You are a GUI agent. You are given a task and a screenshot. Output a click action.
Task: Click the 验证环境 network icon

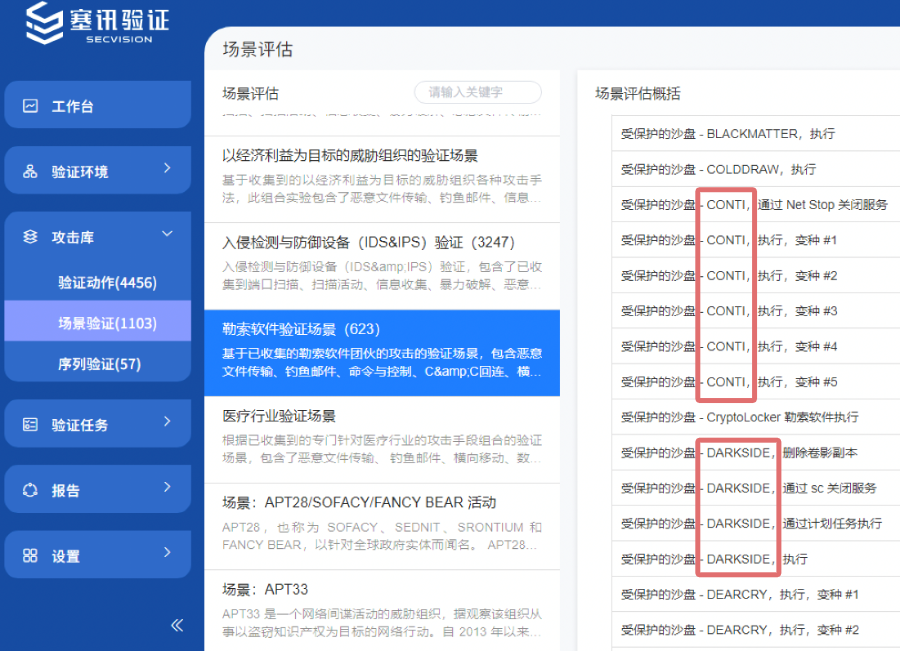pyautogui.click(x=30, y=172)
